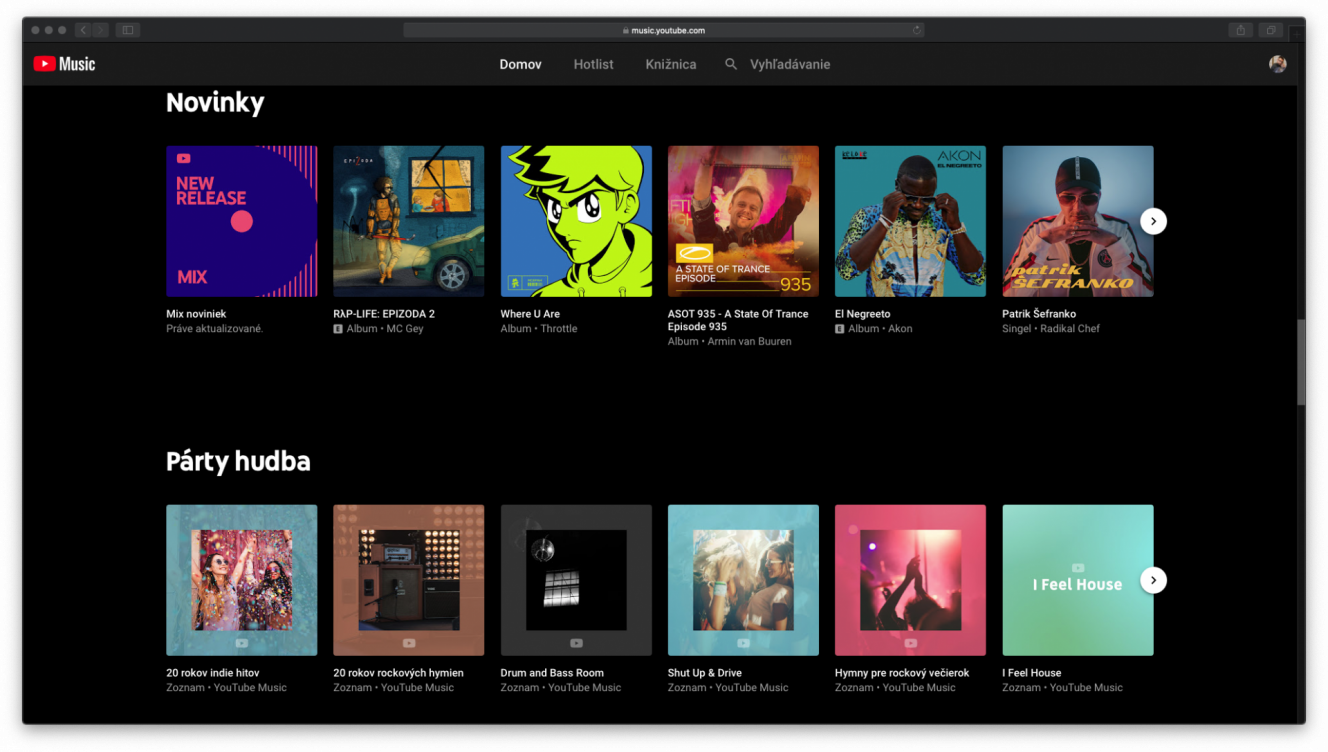This screenshot has height=752, width=1328.
Task: Click the 20 rokov rockových hymien title
Action: pos(398,673)
